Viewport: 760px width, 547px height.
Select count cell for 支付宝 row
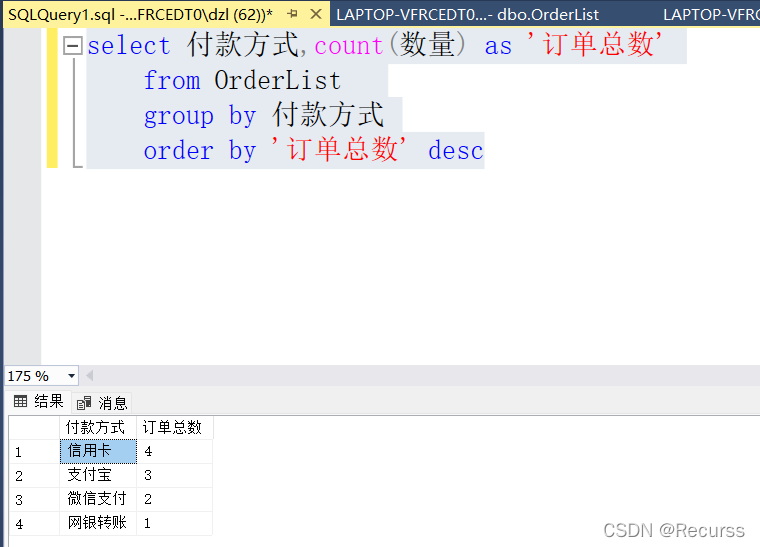174,475
